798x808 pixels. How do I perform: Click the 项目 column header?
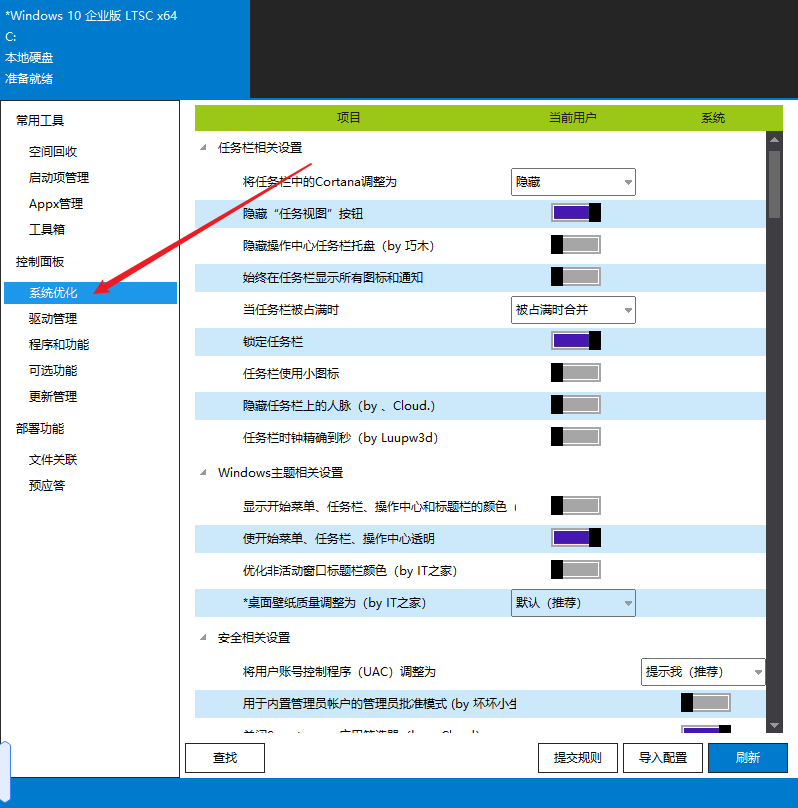(x=349, y=117)
